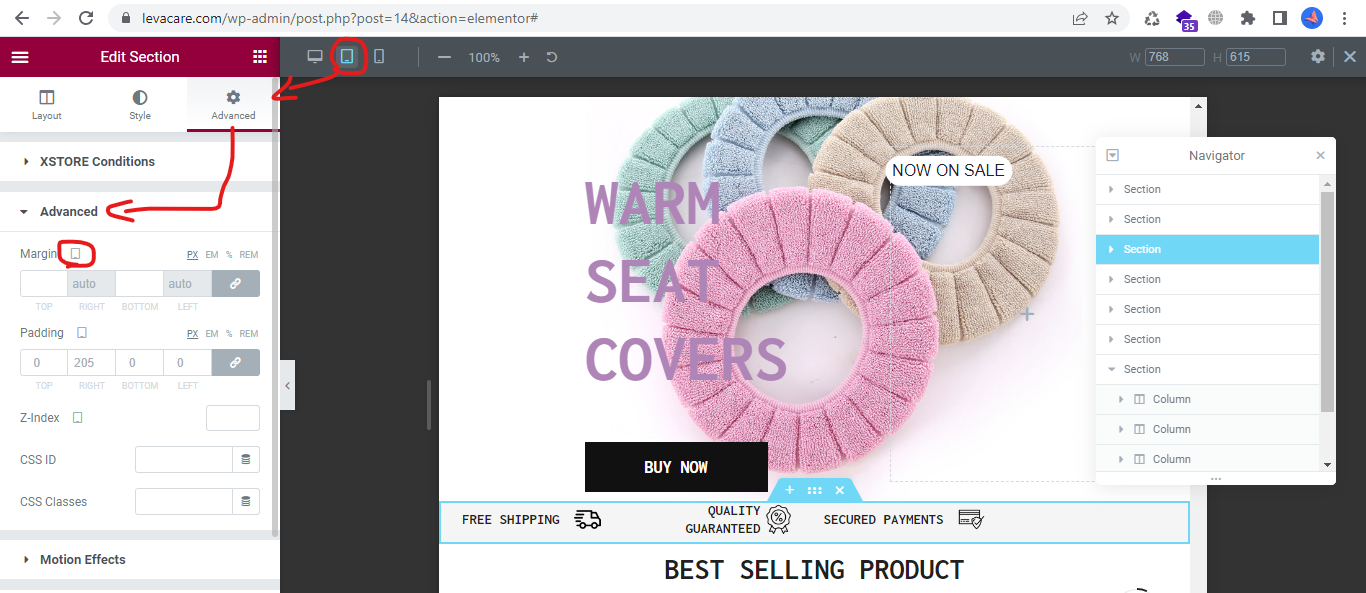The height and width of the screenshot is (593, 1366).
Task: Click the edit section grip handle
Action: [x=815, y=490]
